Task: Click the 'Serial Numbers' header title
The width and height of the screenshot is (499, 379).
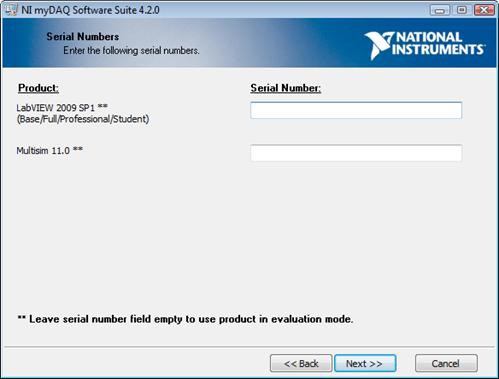Action: pos(83,37)
